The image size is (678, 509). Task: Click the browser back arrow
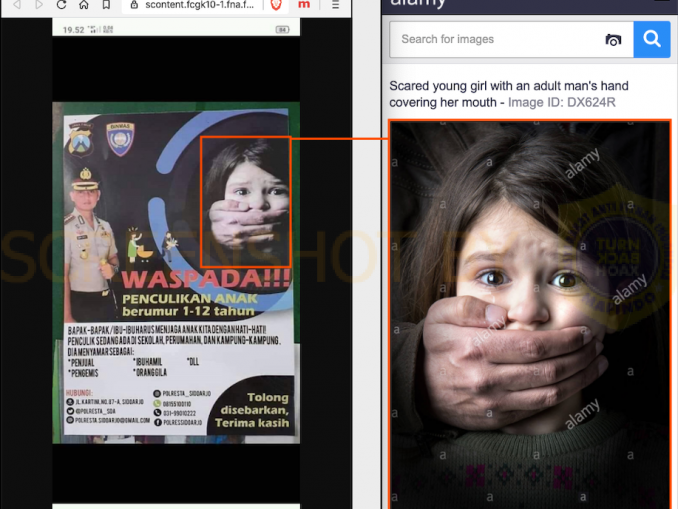(x=17, y=5)
